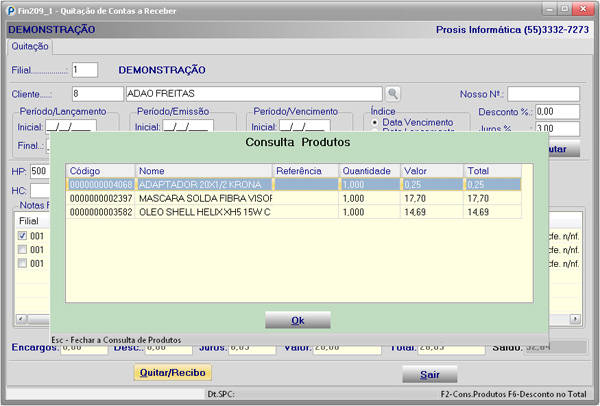Image resolution: width=600 pixels, height=406 pixels.
Task: Check the third 001 row checkbox
Action: click(23, 263)
